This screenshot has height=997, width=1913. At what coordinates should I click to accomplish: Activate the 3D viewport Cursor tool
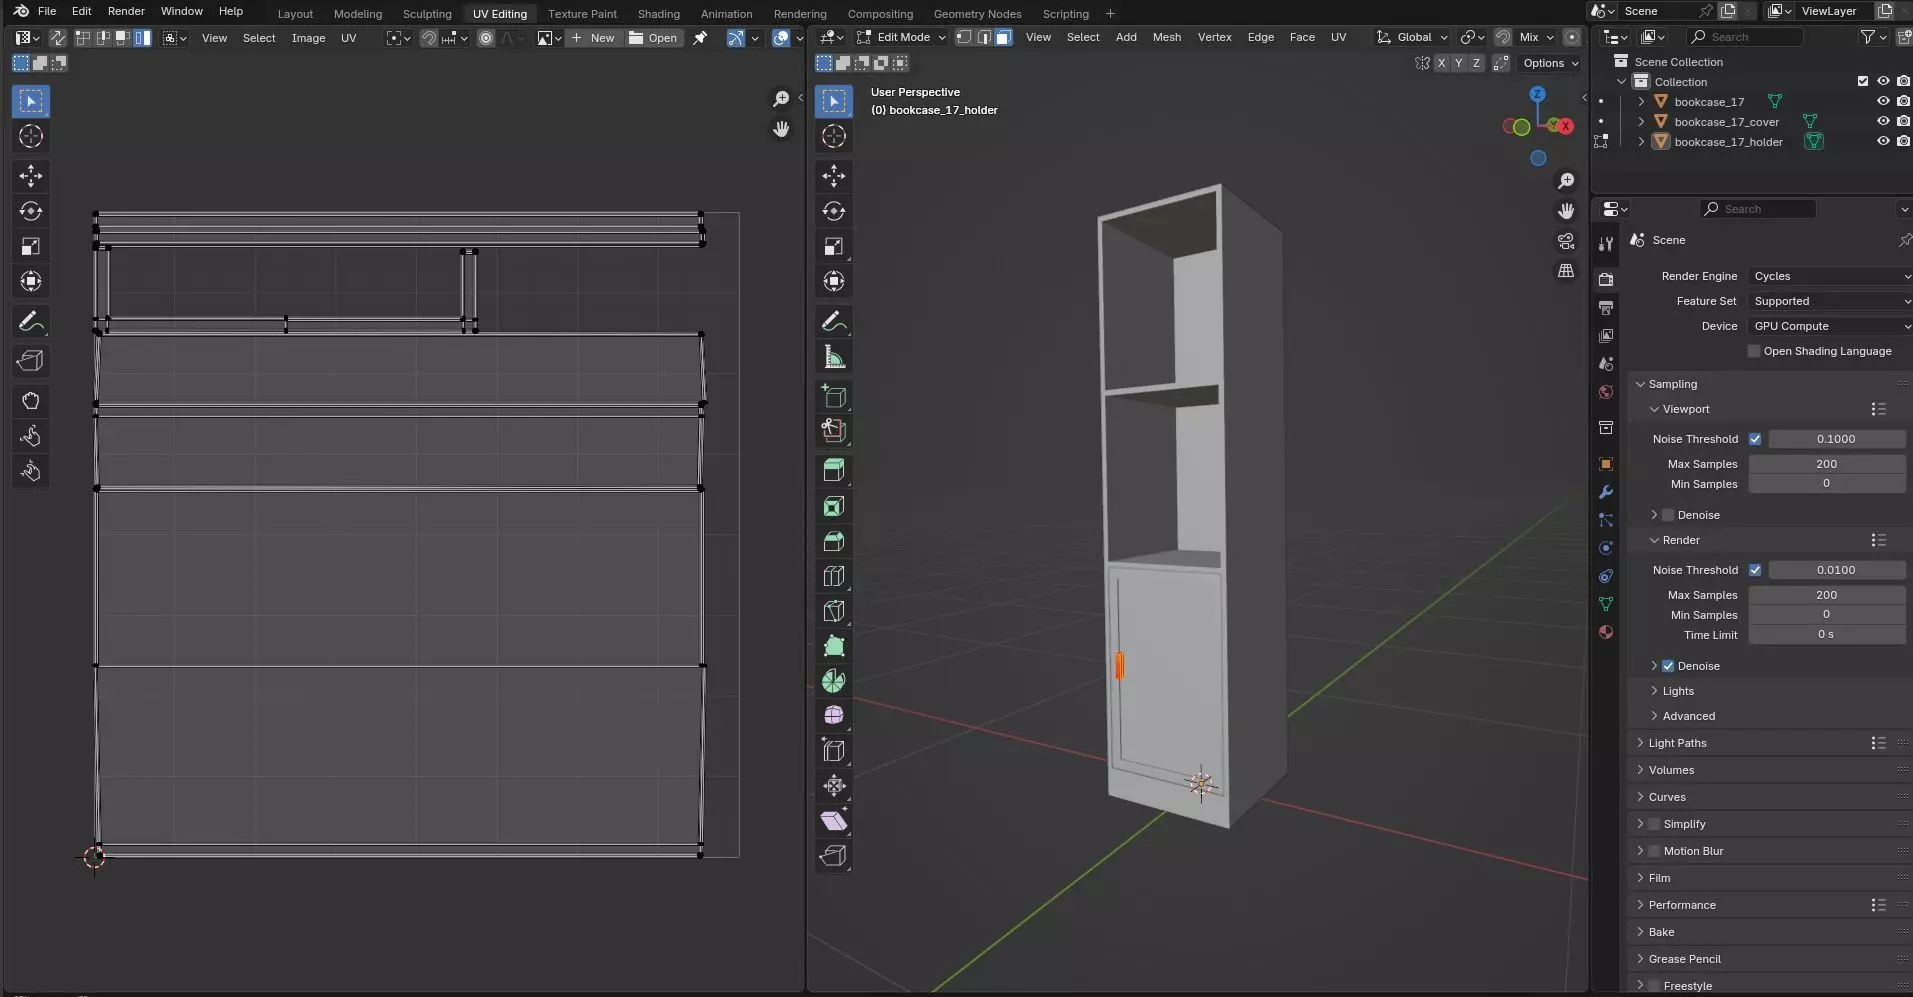click(x=834, y=136)
